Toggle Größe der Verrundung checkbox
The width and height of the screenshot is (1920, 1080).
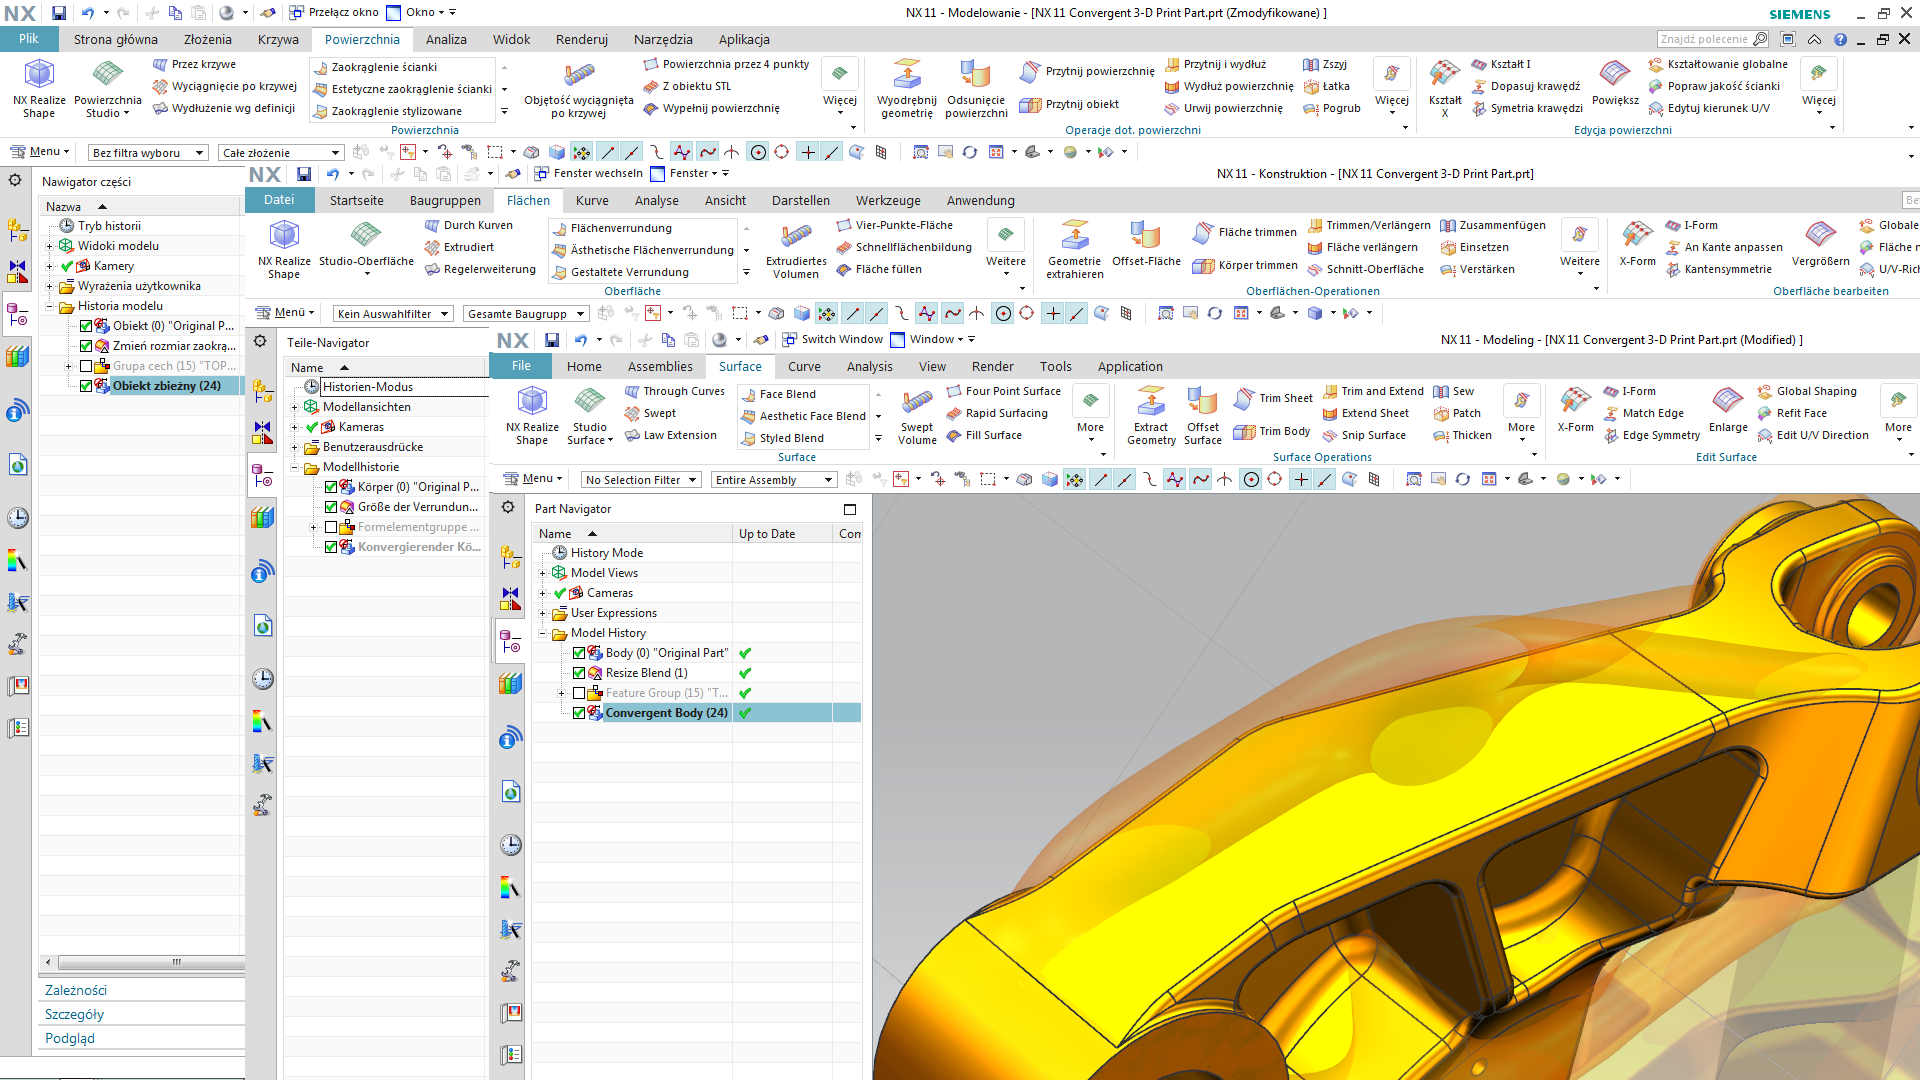coord(331,507)
